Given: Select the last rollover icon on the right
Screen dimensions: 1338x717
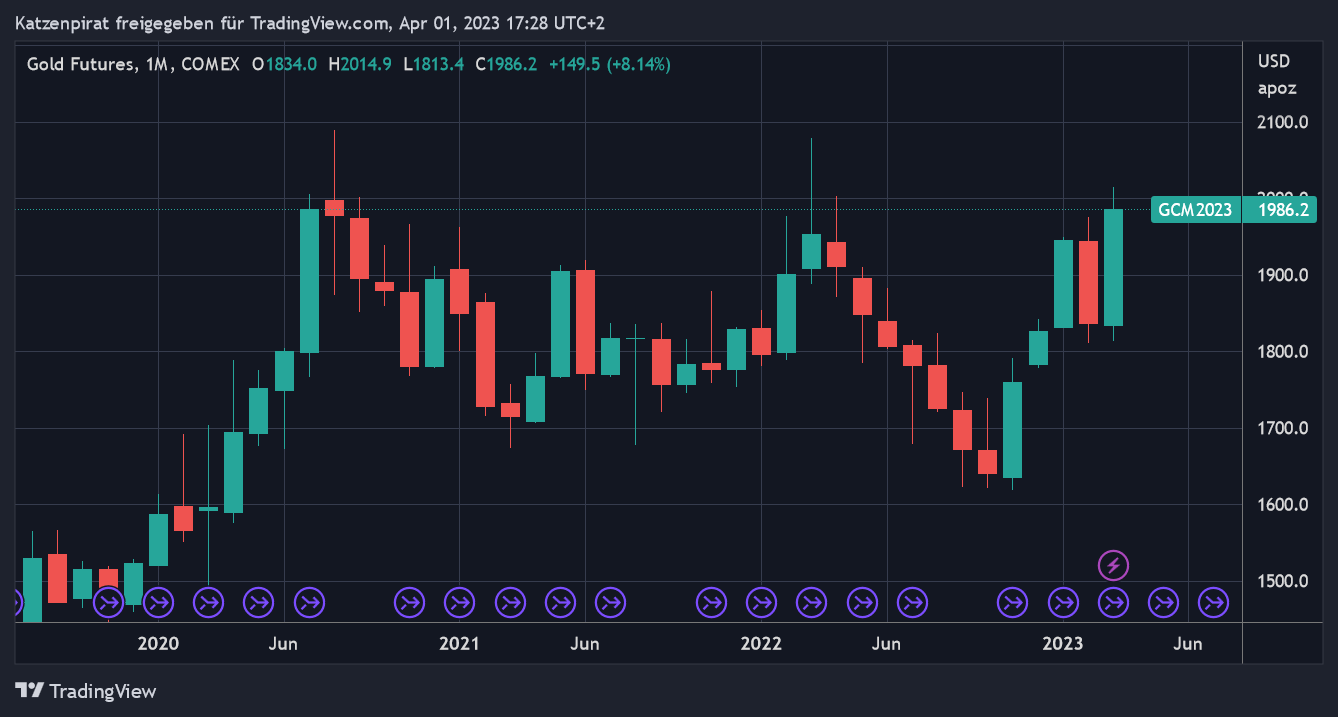Looking at the screenshot, I should 1214,602.
